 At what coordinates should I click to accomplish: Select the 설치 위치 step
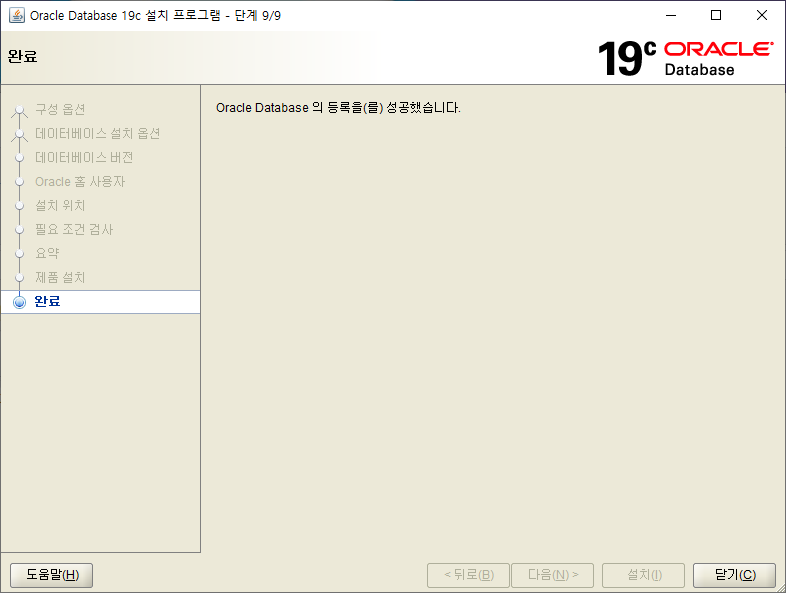tap(60, 206)
